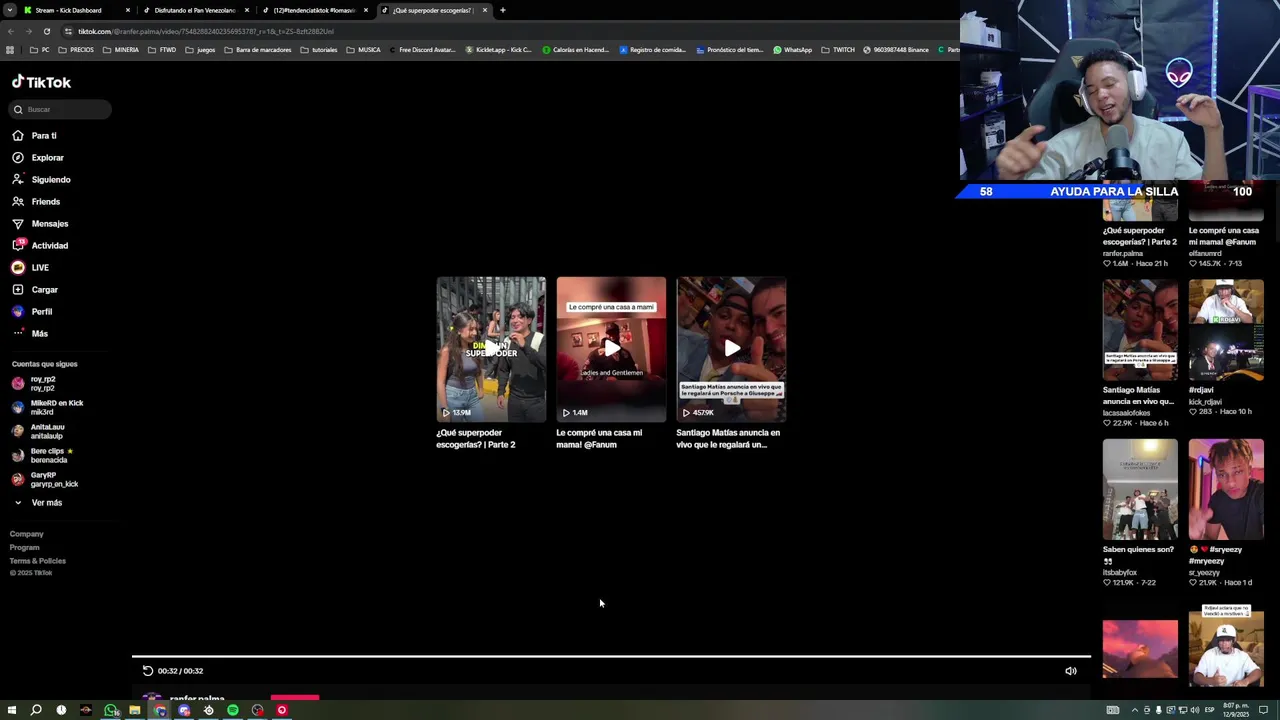Play Santiago Matías anuncia en vivo center thumbnail
The width and height of the screenshot is (1280, 720).
click(x=731, y=349)
